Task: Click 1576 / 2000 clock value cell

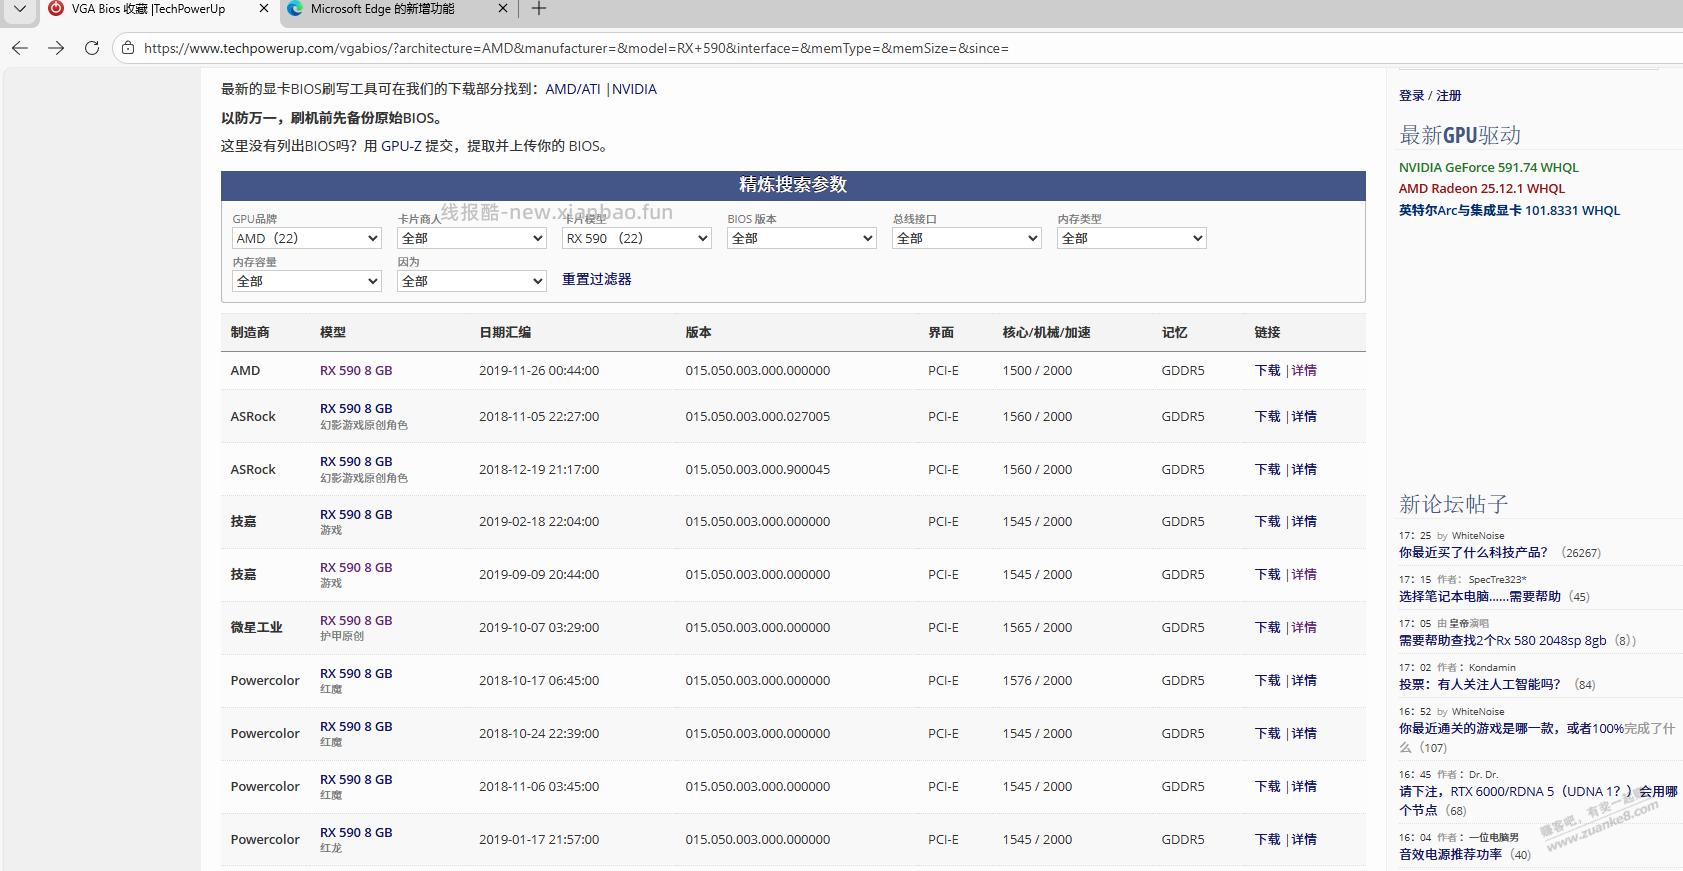Action: point(1037,680)
